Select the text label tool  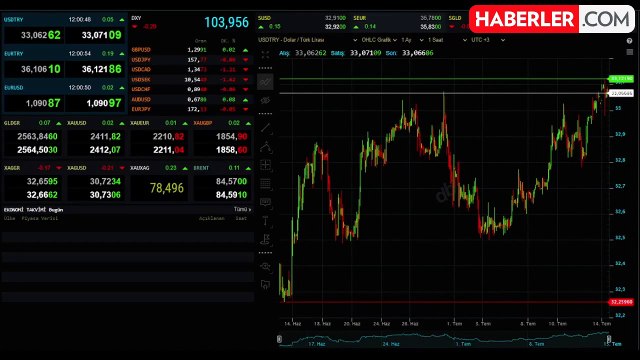click(x=265, y=221)
